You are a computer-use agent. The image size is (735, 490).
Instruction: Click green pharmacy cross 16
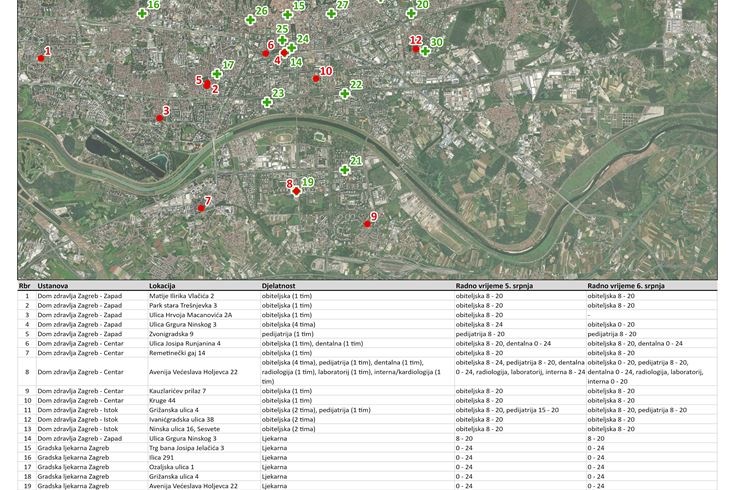coord(142,13)
